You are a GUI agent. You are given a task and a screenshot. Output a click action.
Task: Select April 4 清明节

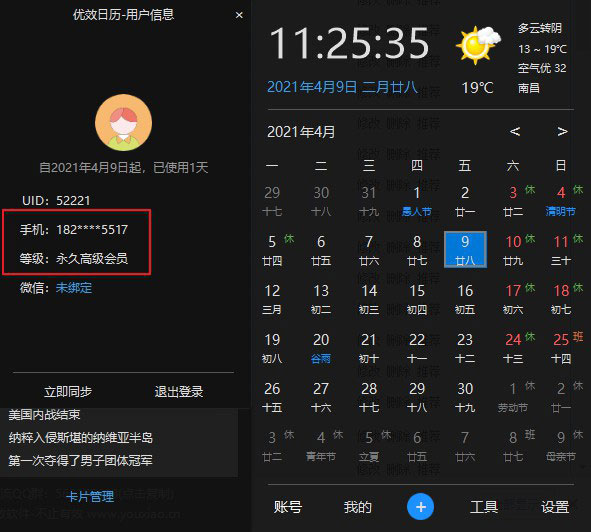[x=561, y=201]
